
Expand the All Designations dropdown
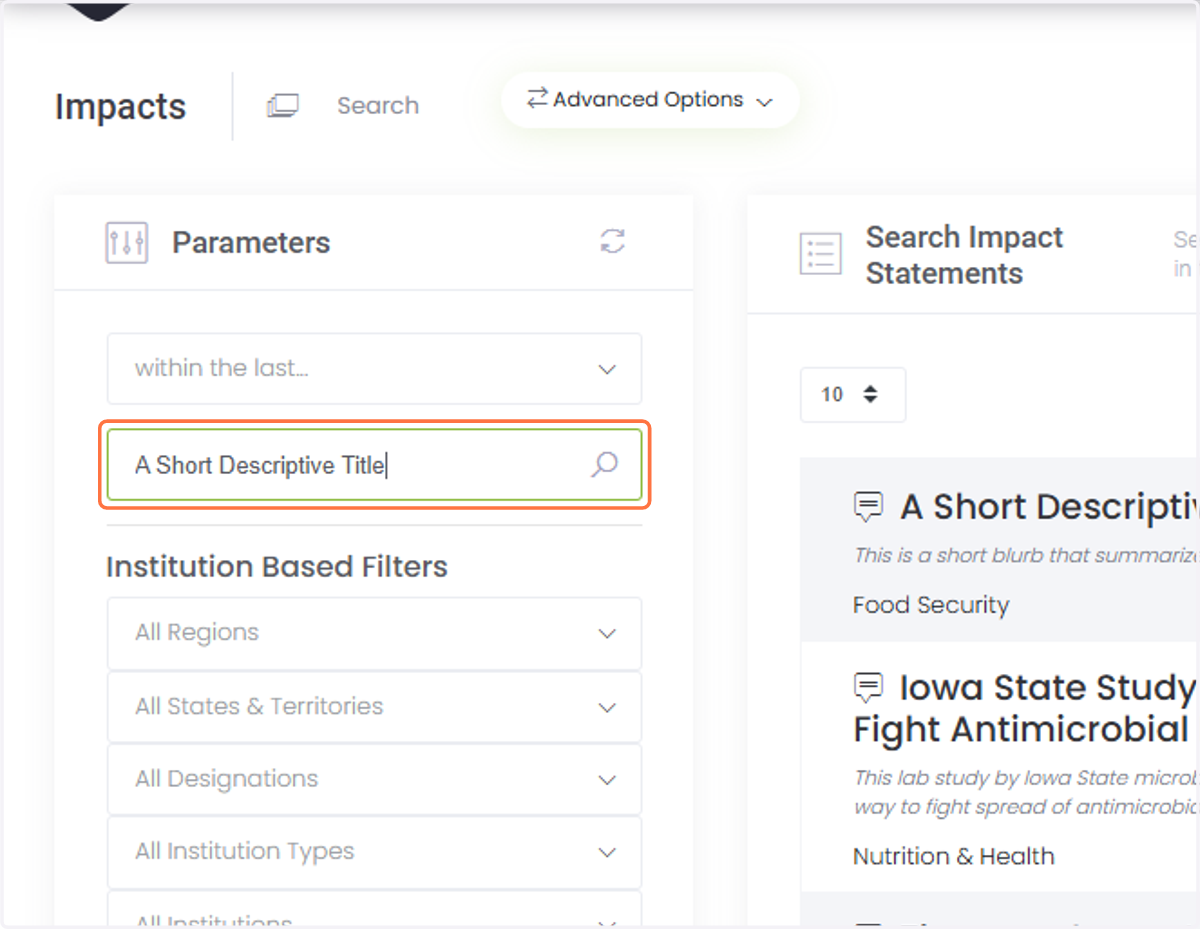374,779
